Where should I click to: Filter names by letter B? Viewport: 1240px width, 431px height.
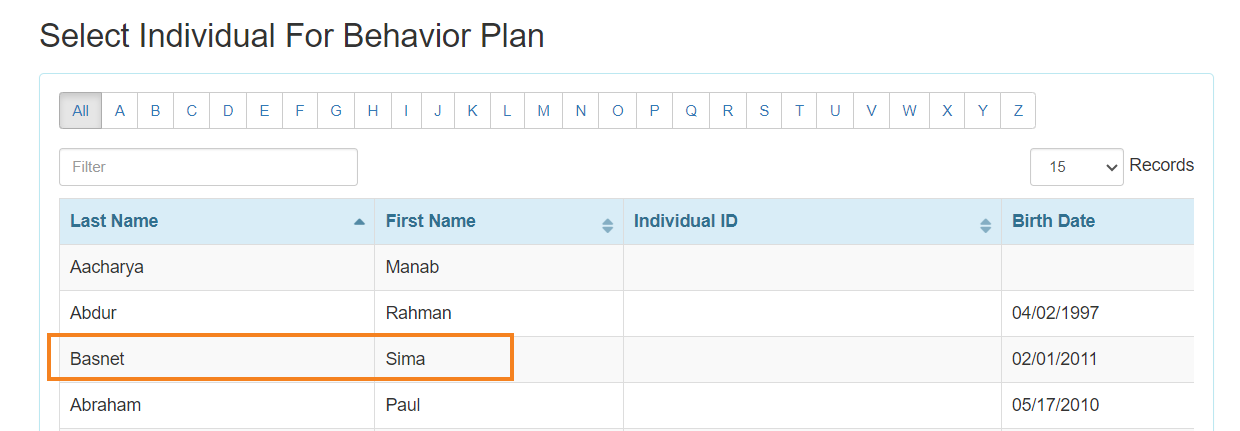[155, 111]
